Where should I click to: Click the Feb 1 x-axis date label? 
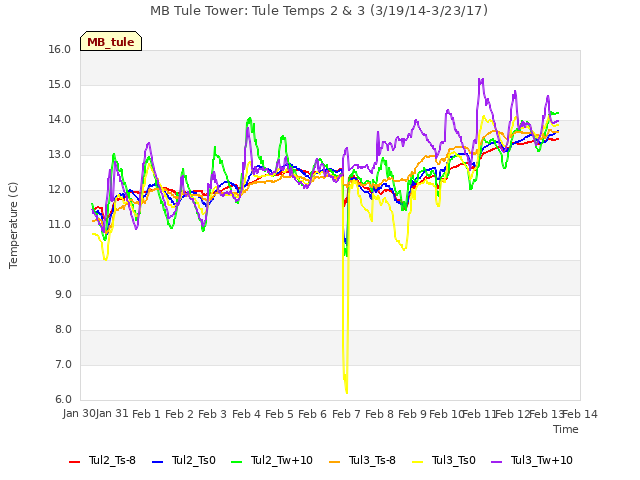pos(146,414)
